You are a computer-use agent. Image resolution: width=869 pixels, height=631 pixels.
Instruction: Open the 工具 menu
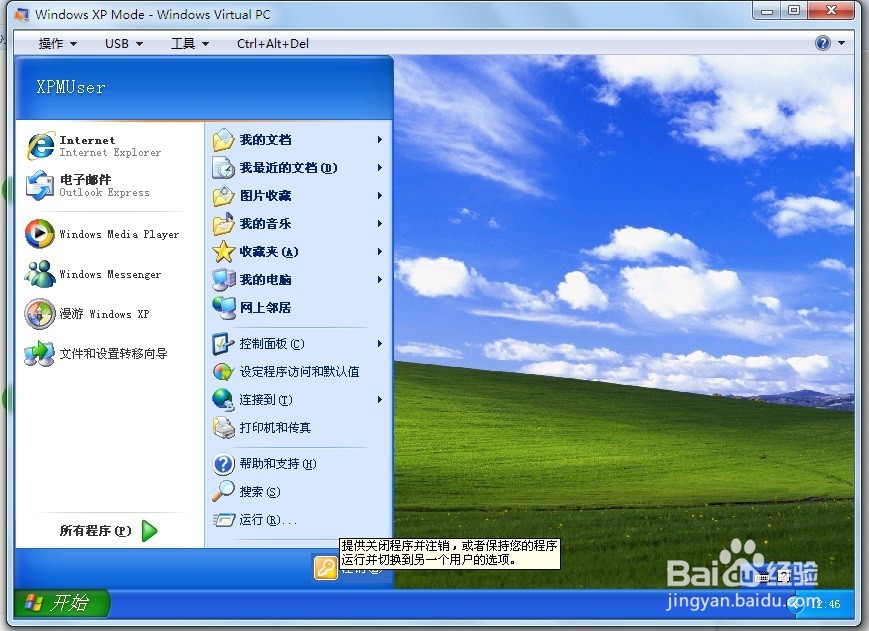190,43
